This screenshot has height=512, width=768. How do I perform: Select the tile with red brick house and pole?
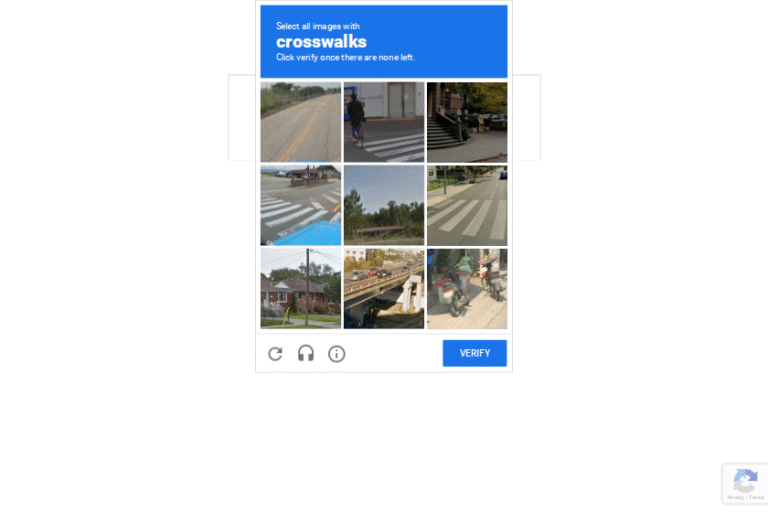coord(301,289)
